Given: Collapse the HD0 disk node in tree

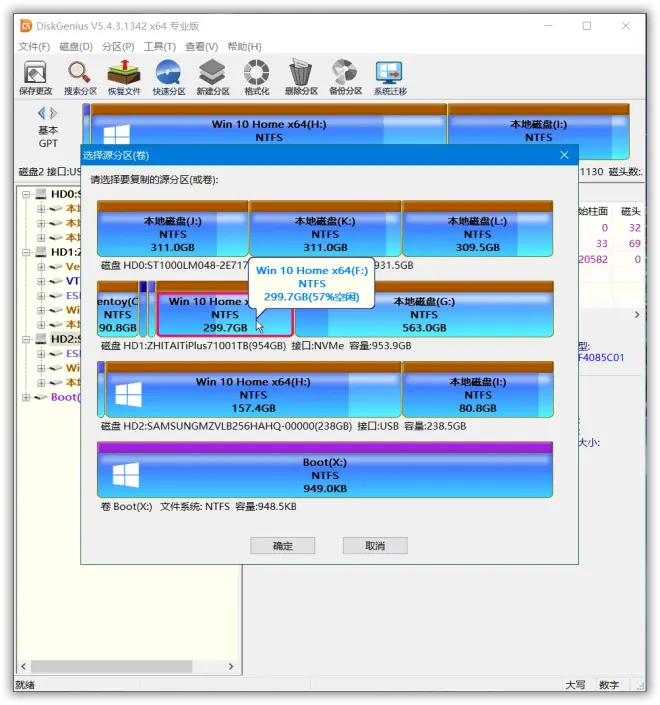Looking at the screenshot, I should pos(27,194).
